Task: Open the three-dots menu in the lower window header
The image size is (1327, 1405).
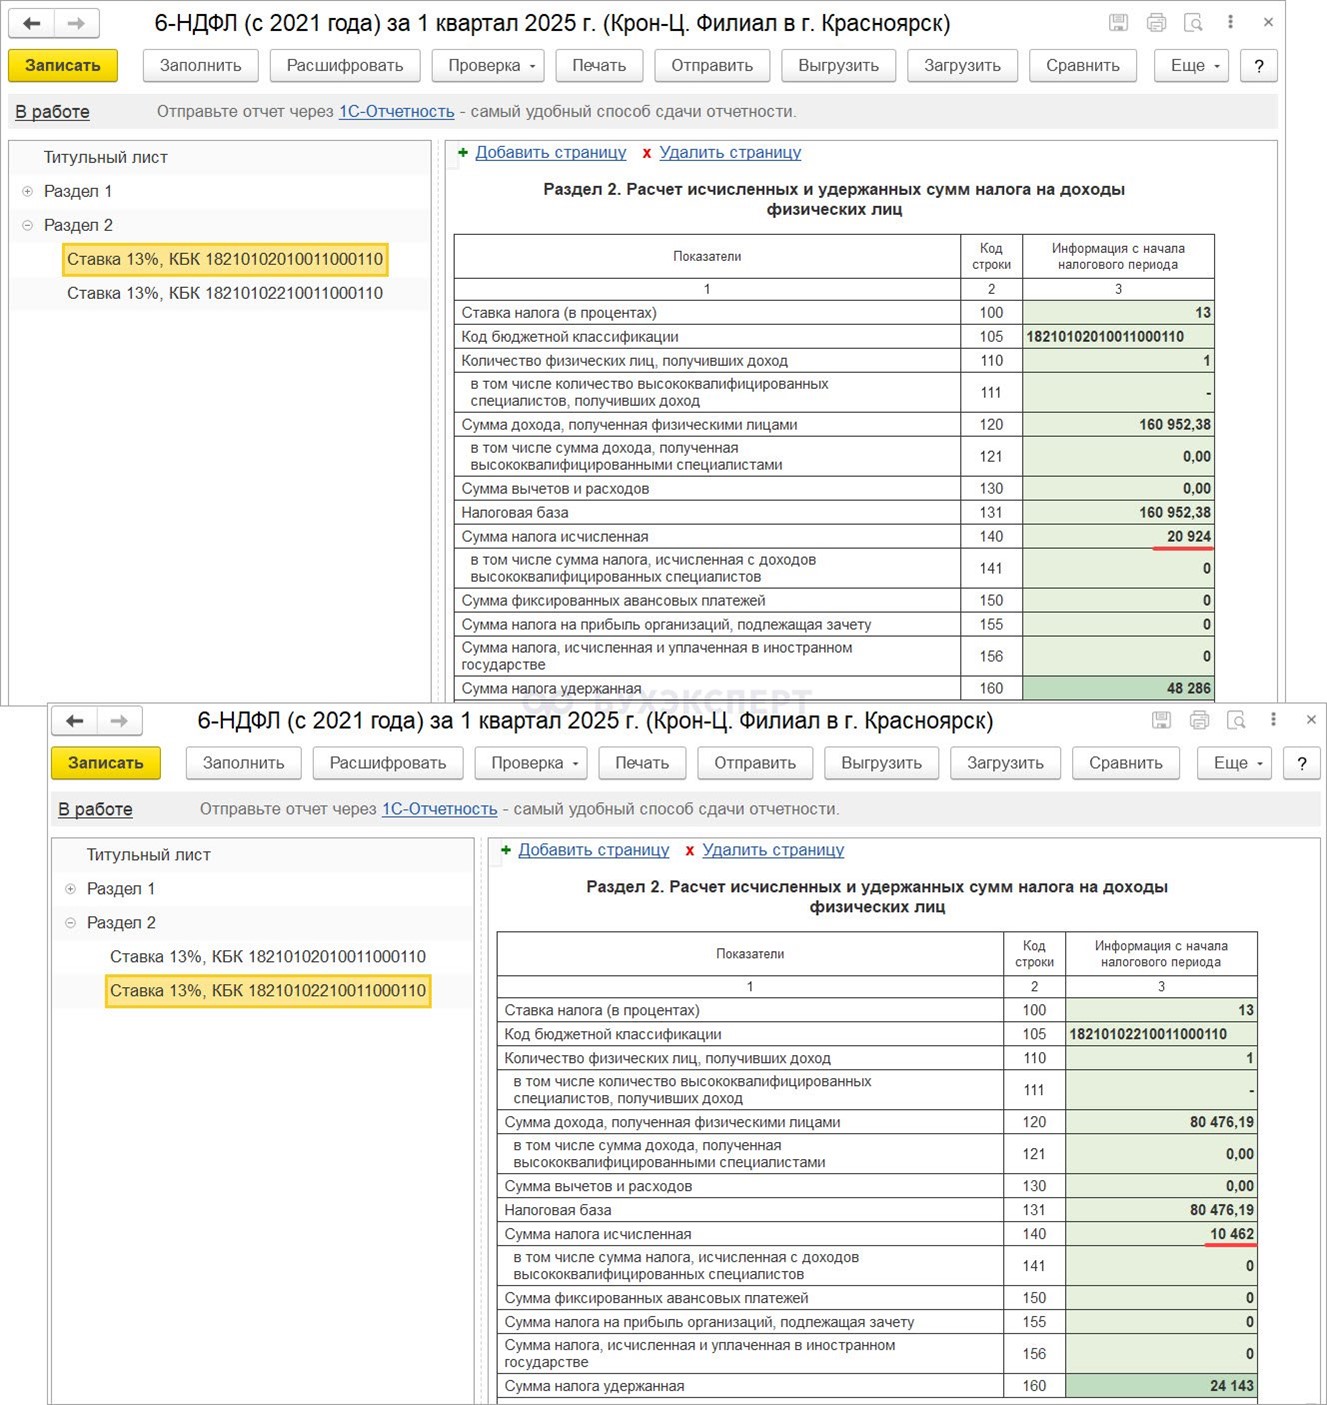Action: click(1273, 720)
